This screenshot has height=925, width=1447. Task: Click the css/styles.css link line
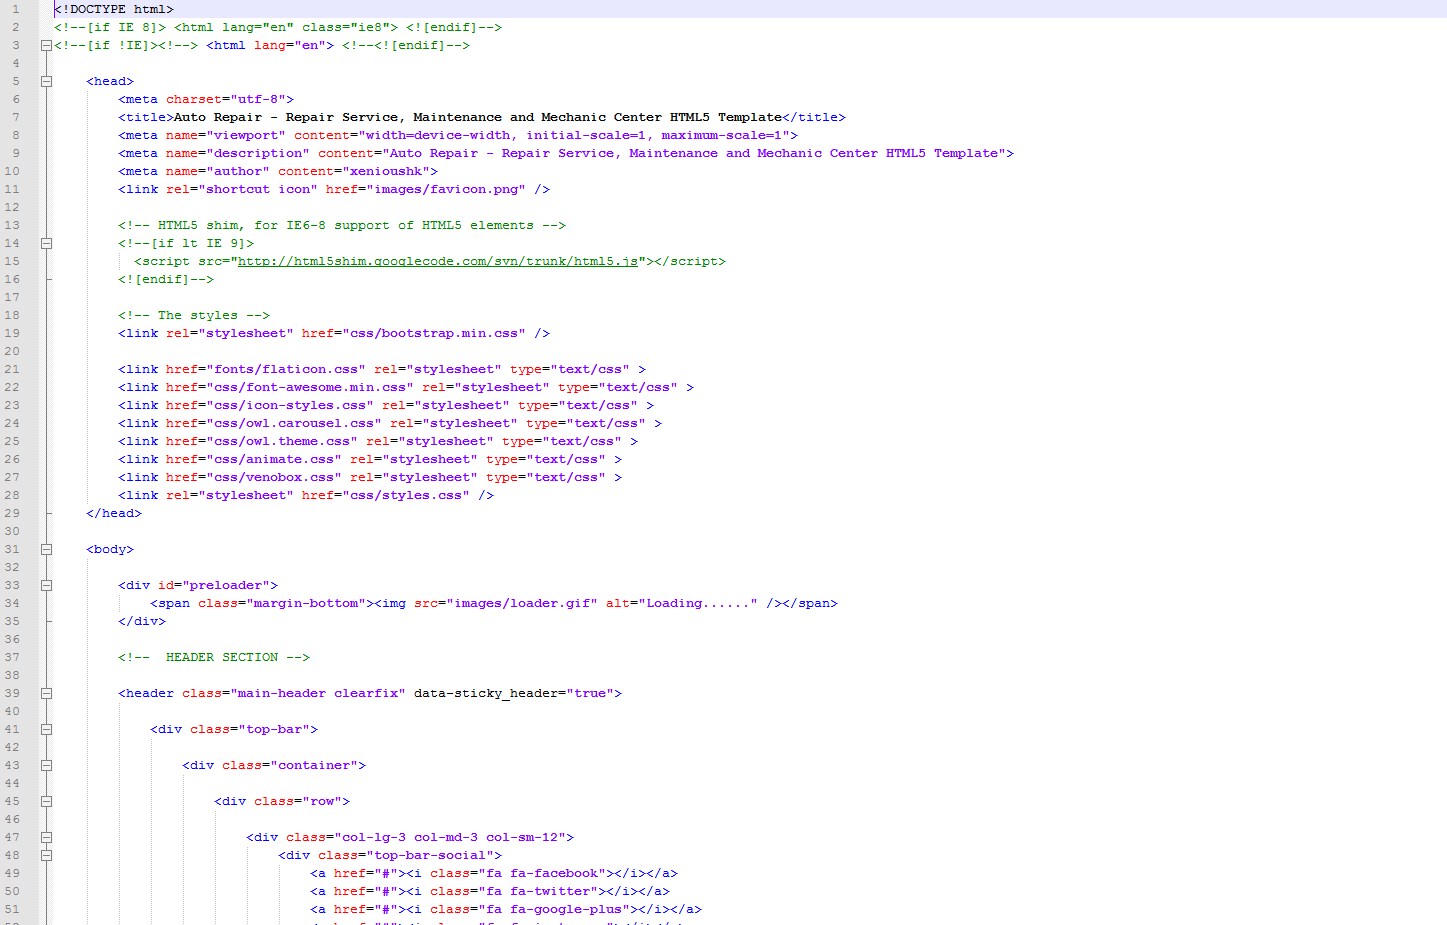(306, 495)
